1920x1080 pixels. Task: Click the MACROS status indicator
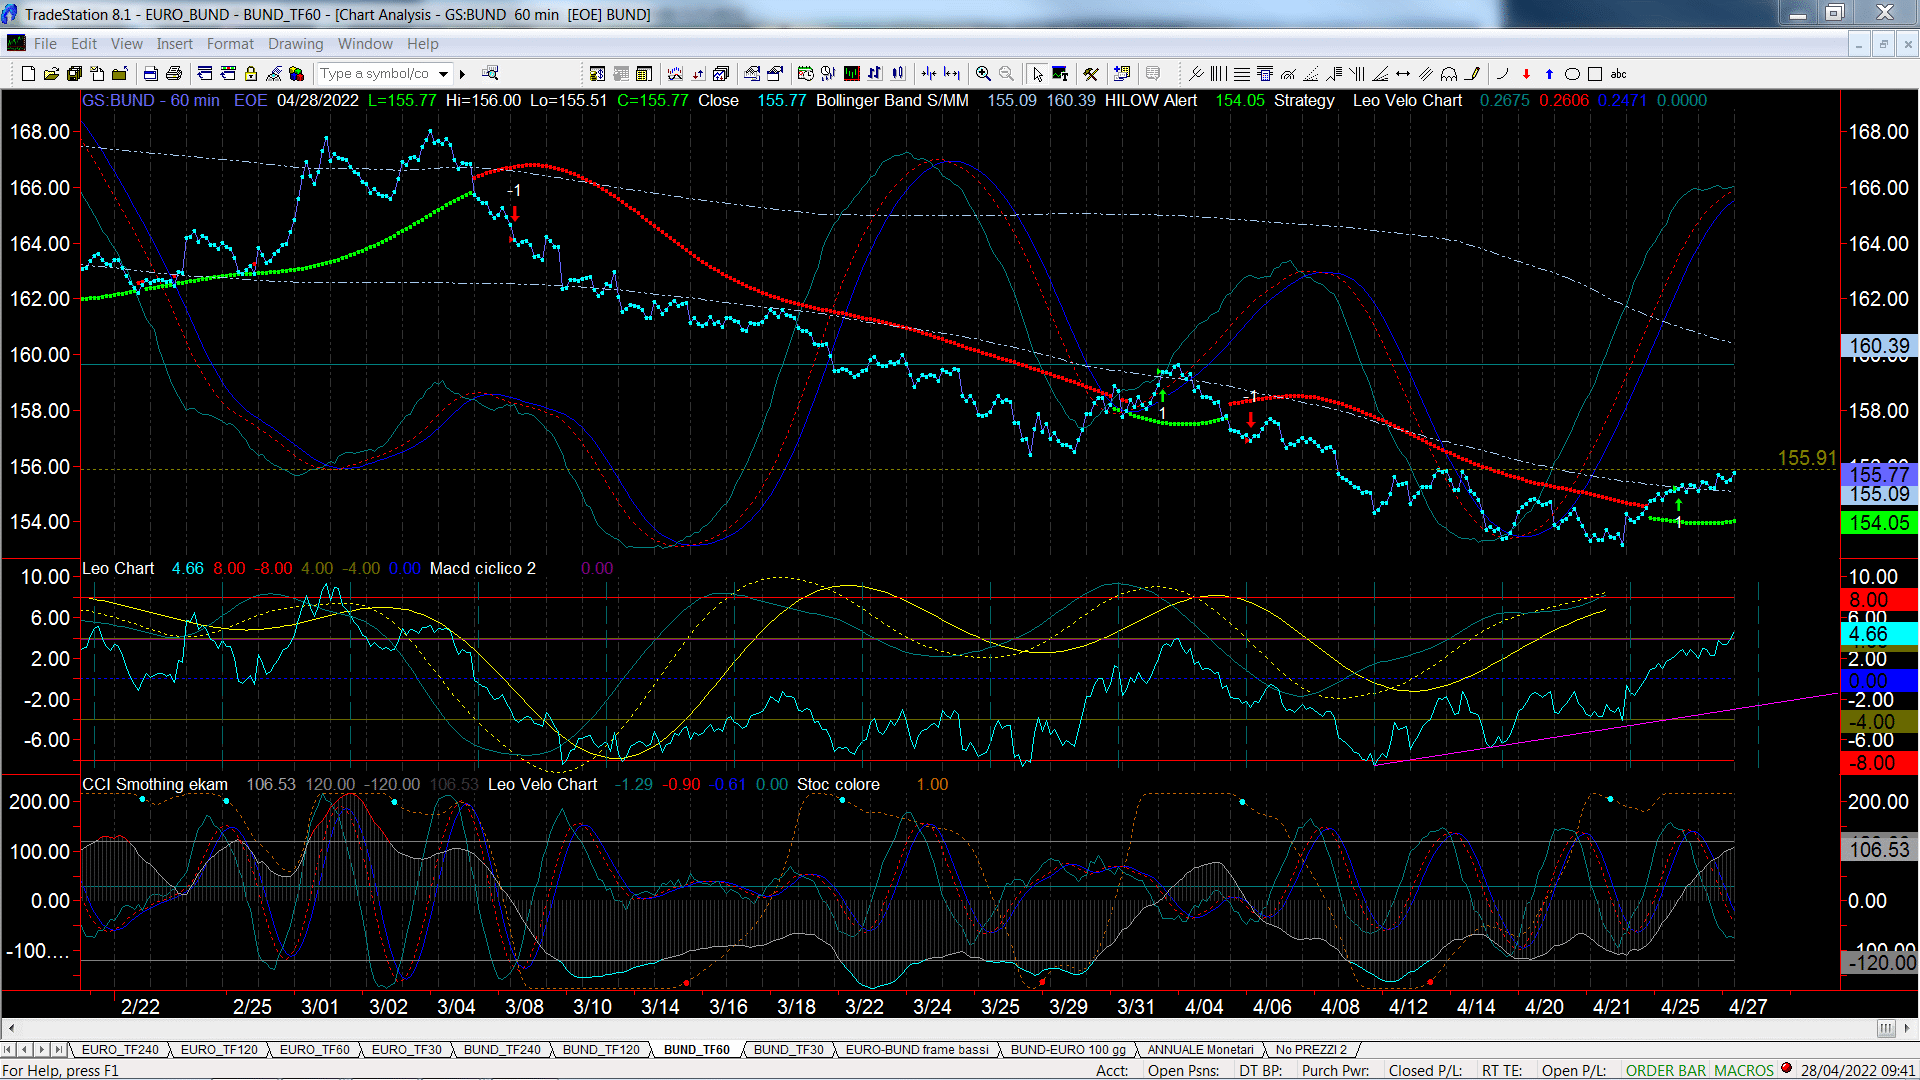1743,1070
